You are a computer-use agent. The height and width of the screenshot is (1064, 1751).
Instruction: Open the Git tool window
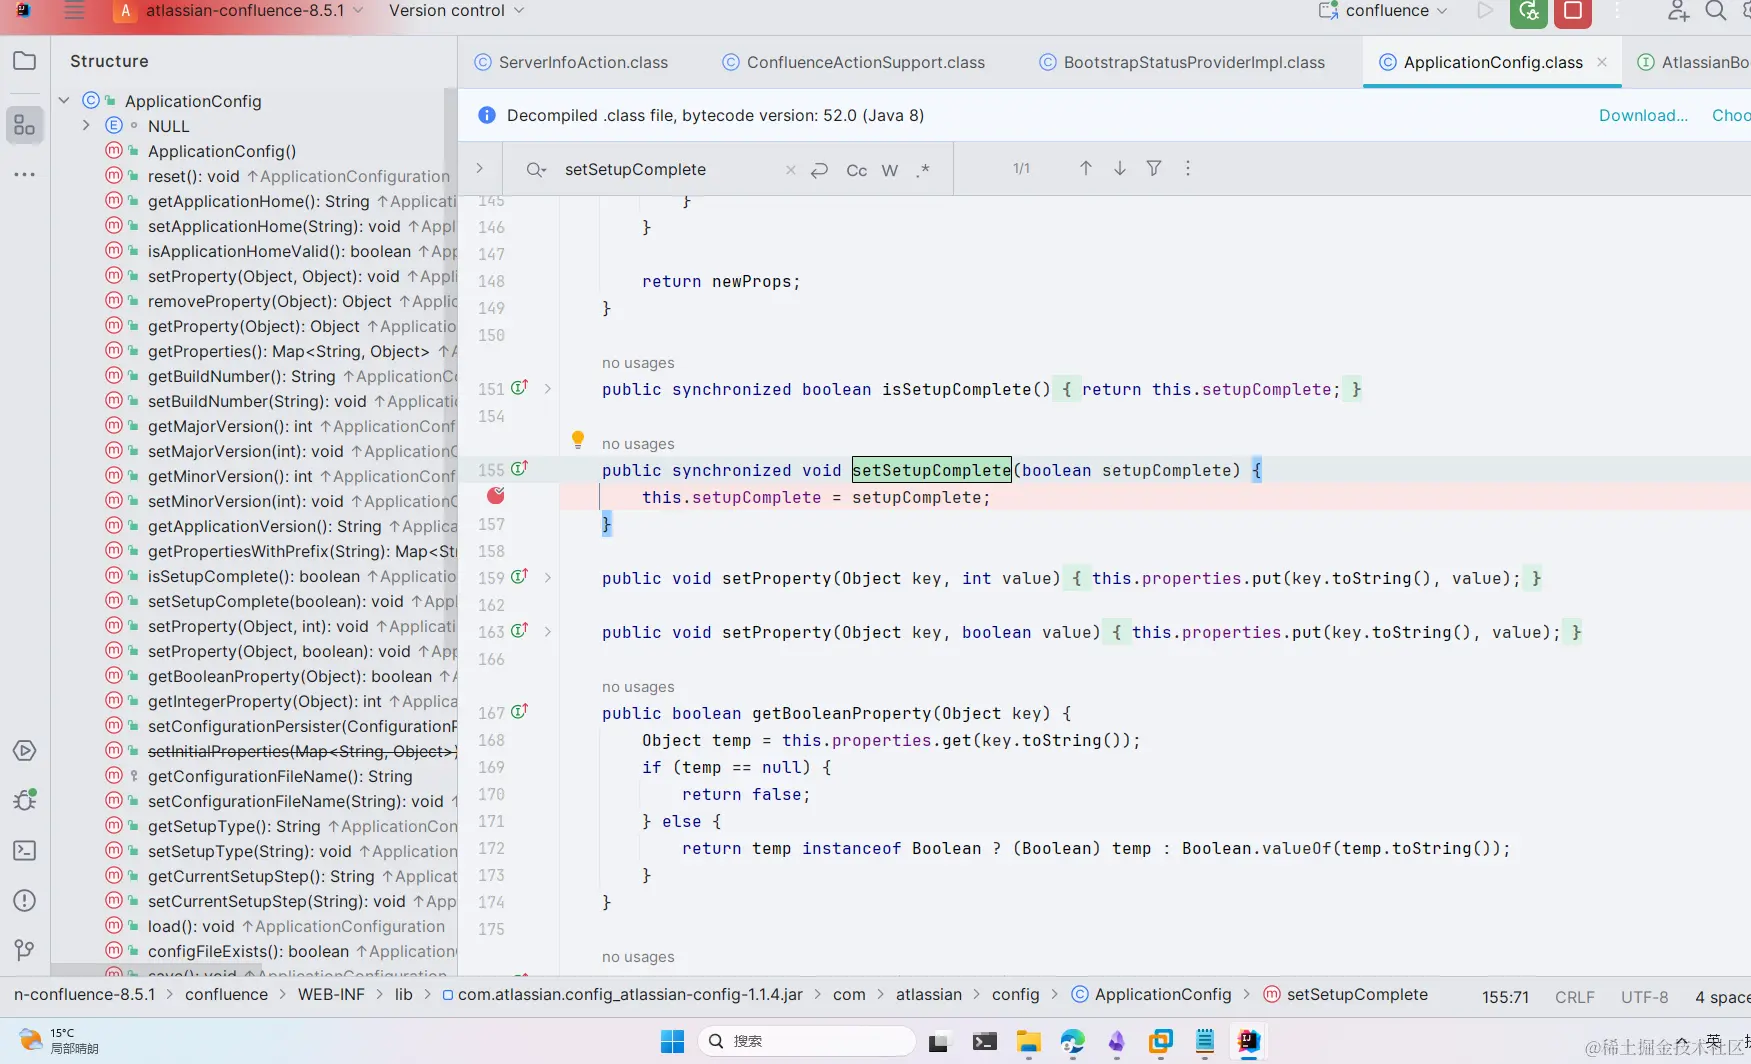[x=25, y=949]
